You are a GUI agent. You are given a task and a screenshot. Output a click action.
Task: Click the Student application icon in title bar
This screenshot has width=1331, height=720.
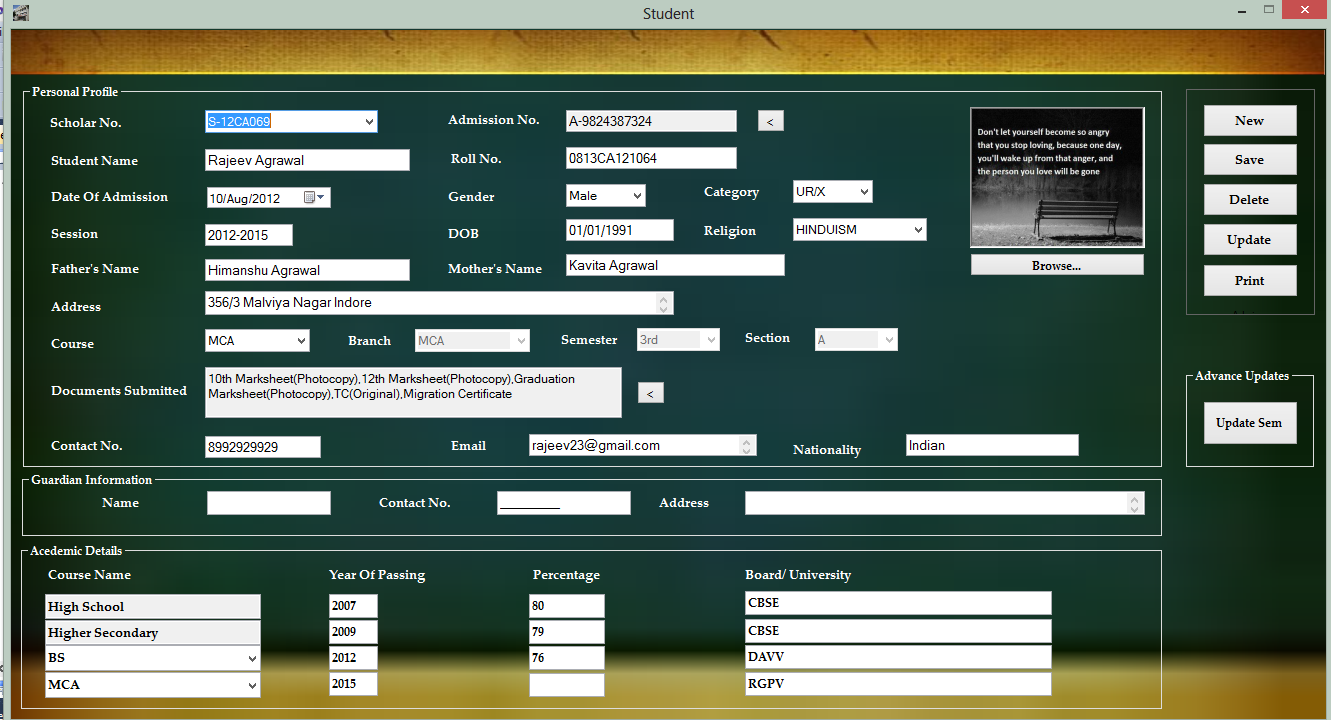click(20, 13)
